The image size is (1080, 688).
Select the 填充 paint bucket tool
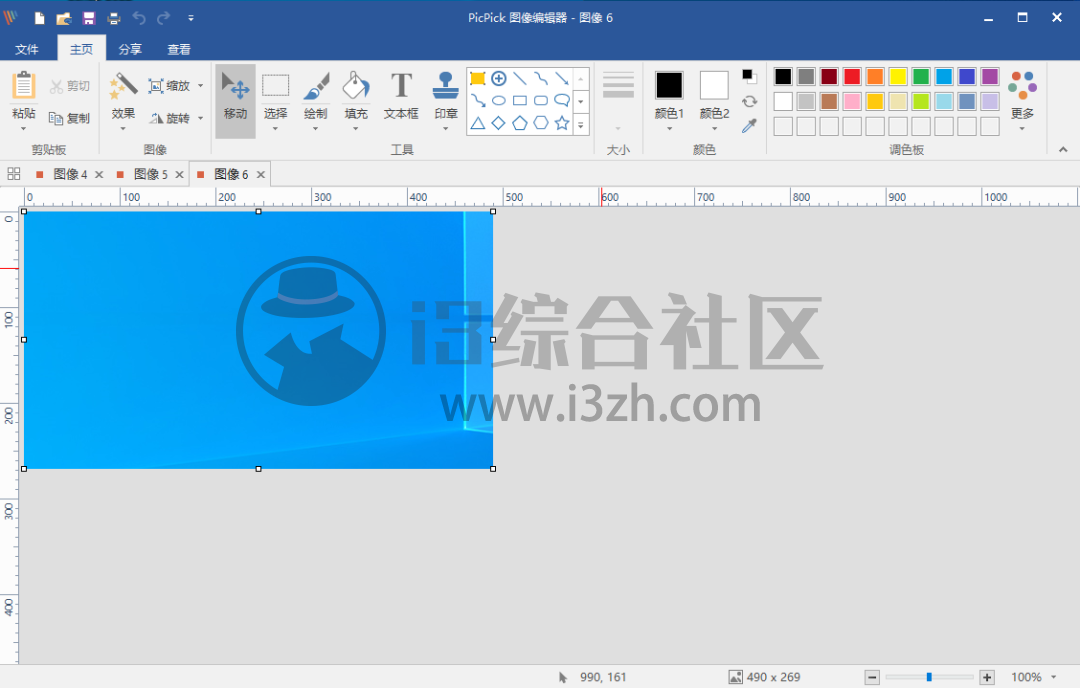click(x=356, y=95)
